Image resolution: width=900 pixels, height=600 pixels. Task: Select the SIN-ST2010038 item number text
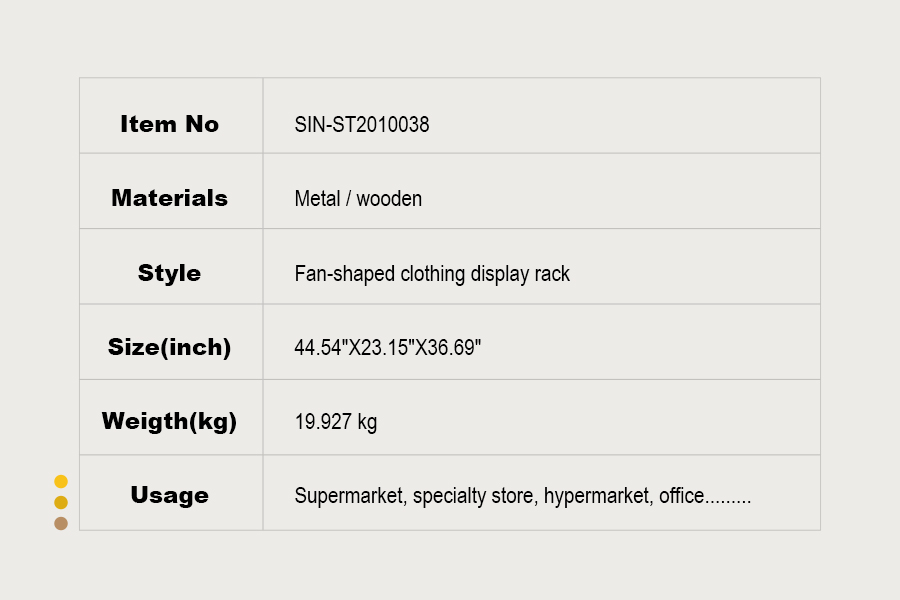(x=362, y=125)
